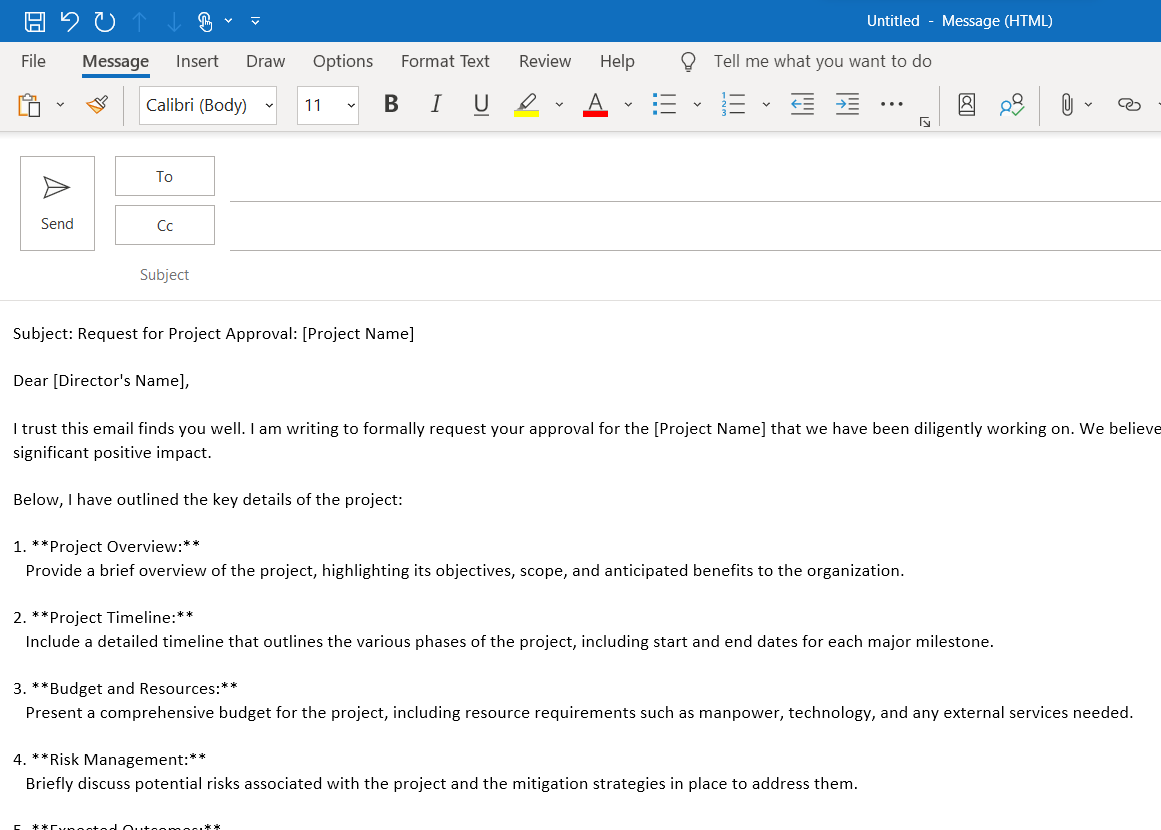Image resolution: width=1161 pixels, height=830 pixels.
Task: Click the '**Project Overview:**' heading text
Action: [x=116, y=546]
